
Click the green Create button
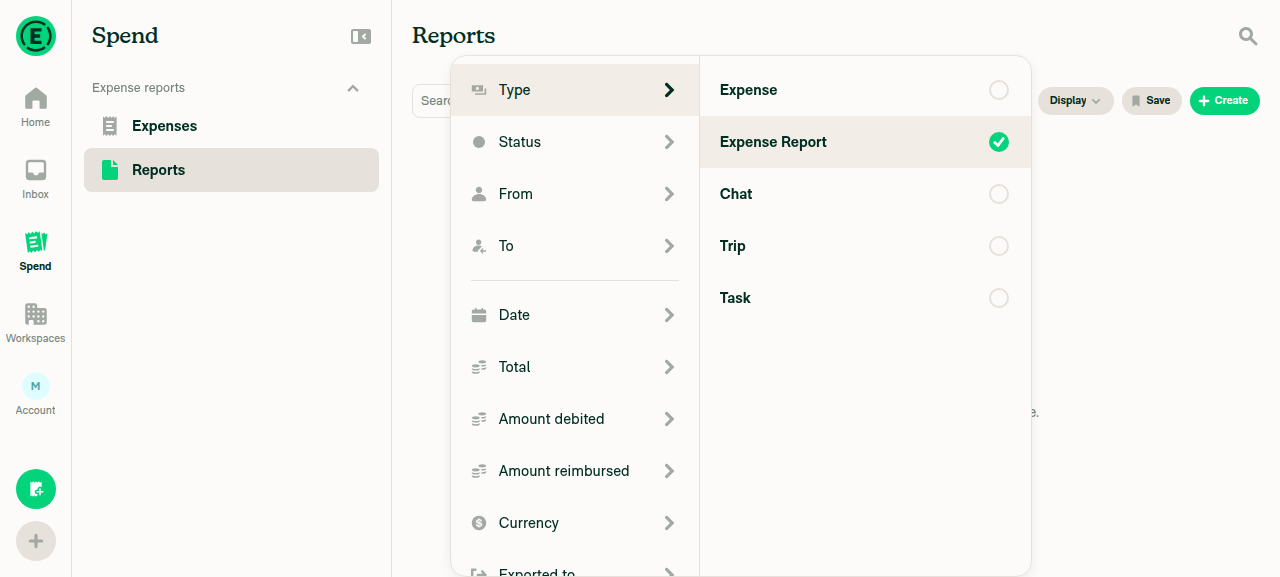click(1225, 101)
